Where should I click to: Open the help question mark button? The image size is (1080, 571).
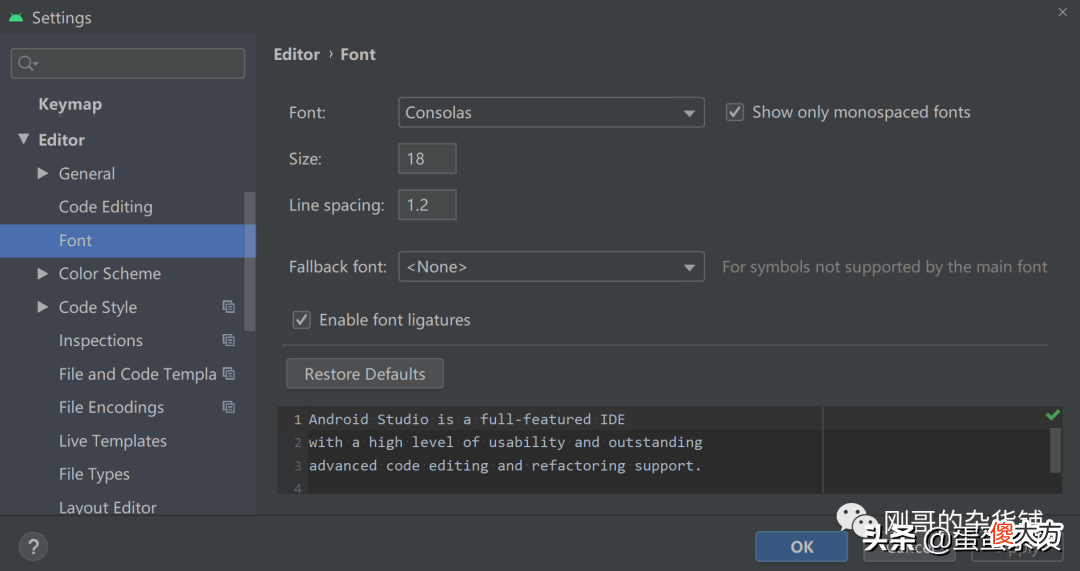pos(33,547)
